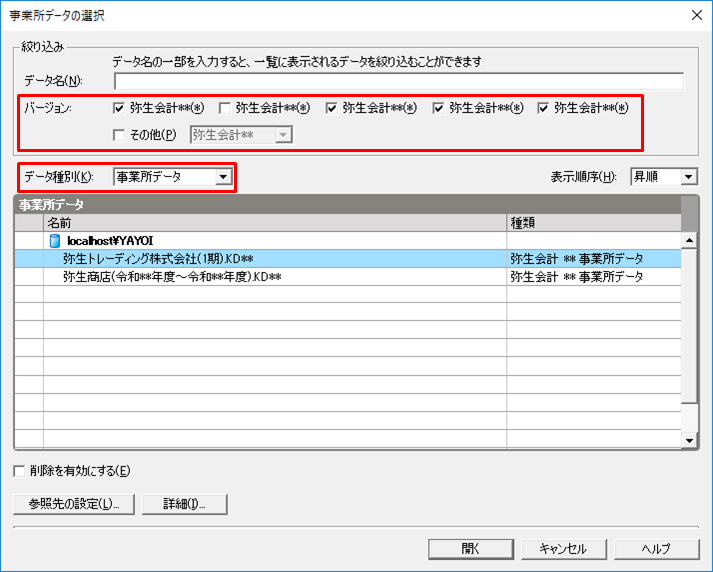The height and width of the screenshot is (572, 713).
Task: Toggle the first 弥生会計 version checkbox
Action: coord(119,108)
